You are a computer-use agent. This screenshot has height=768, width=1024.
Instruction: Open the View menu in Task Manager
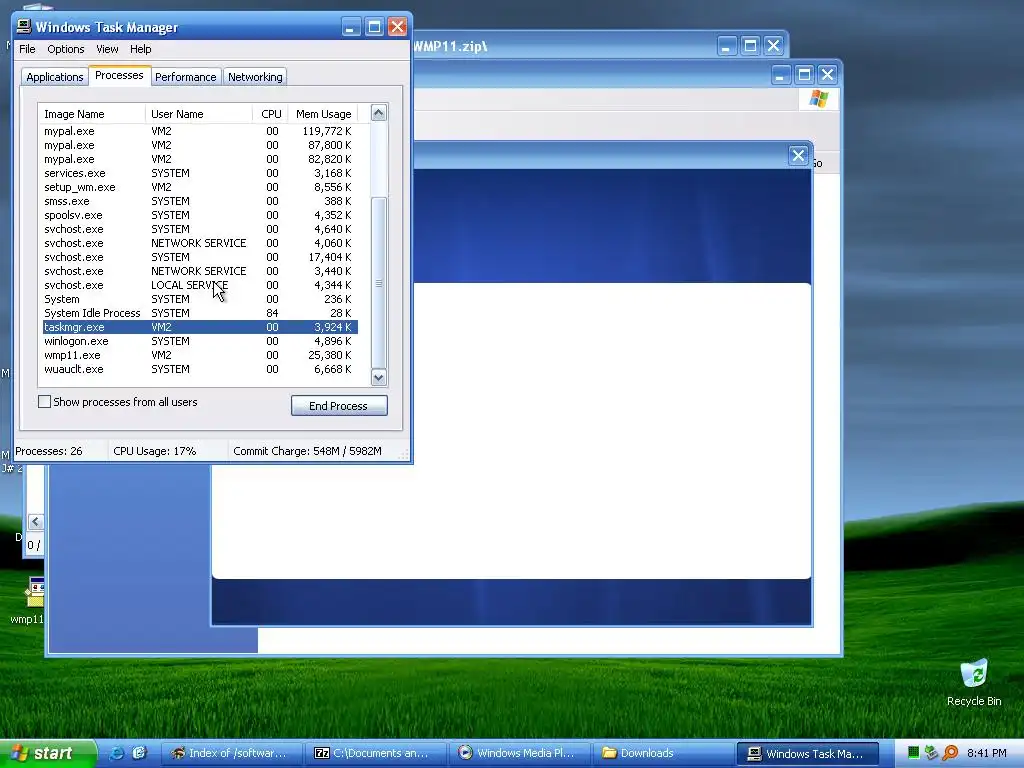107,49
